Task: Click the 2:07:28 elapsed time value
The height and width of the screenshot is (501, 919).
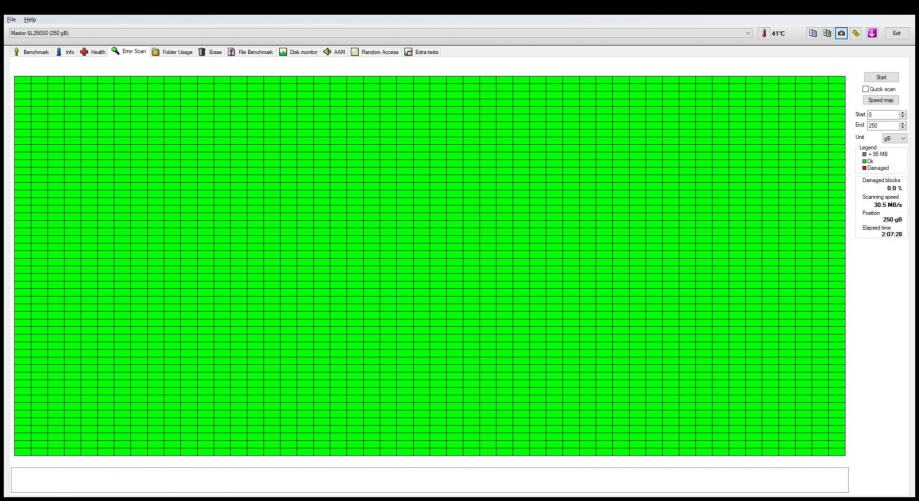Action: pos(891,234)
